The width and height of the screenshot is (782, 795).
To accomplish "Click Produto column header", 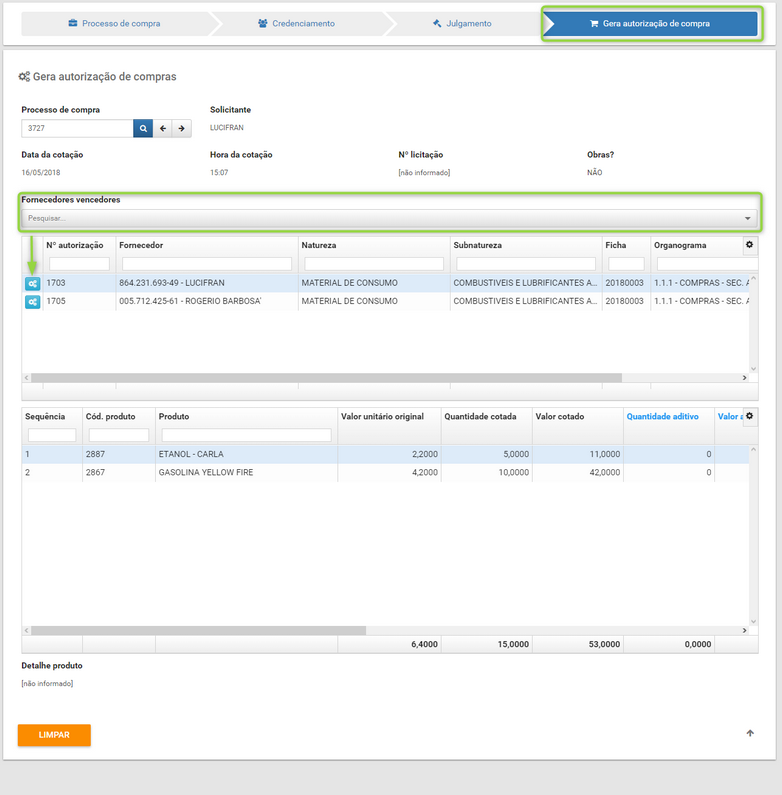I will (174, 416).
